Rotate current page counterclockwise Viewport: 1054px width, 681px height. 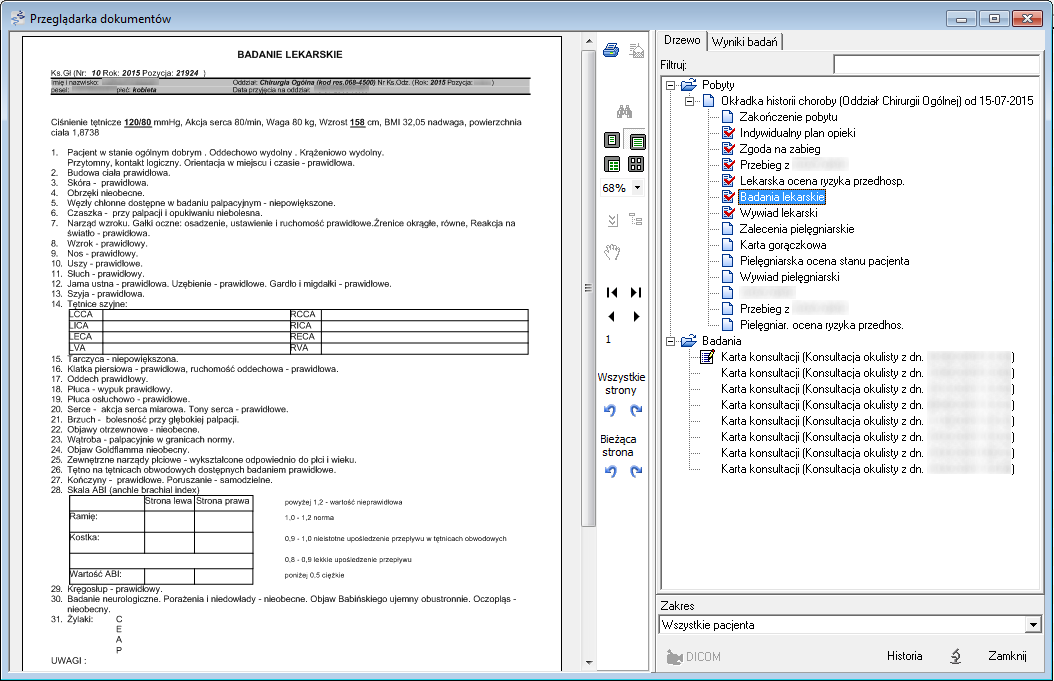tap(610, 471)
